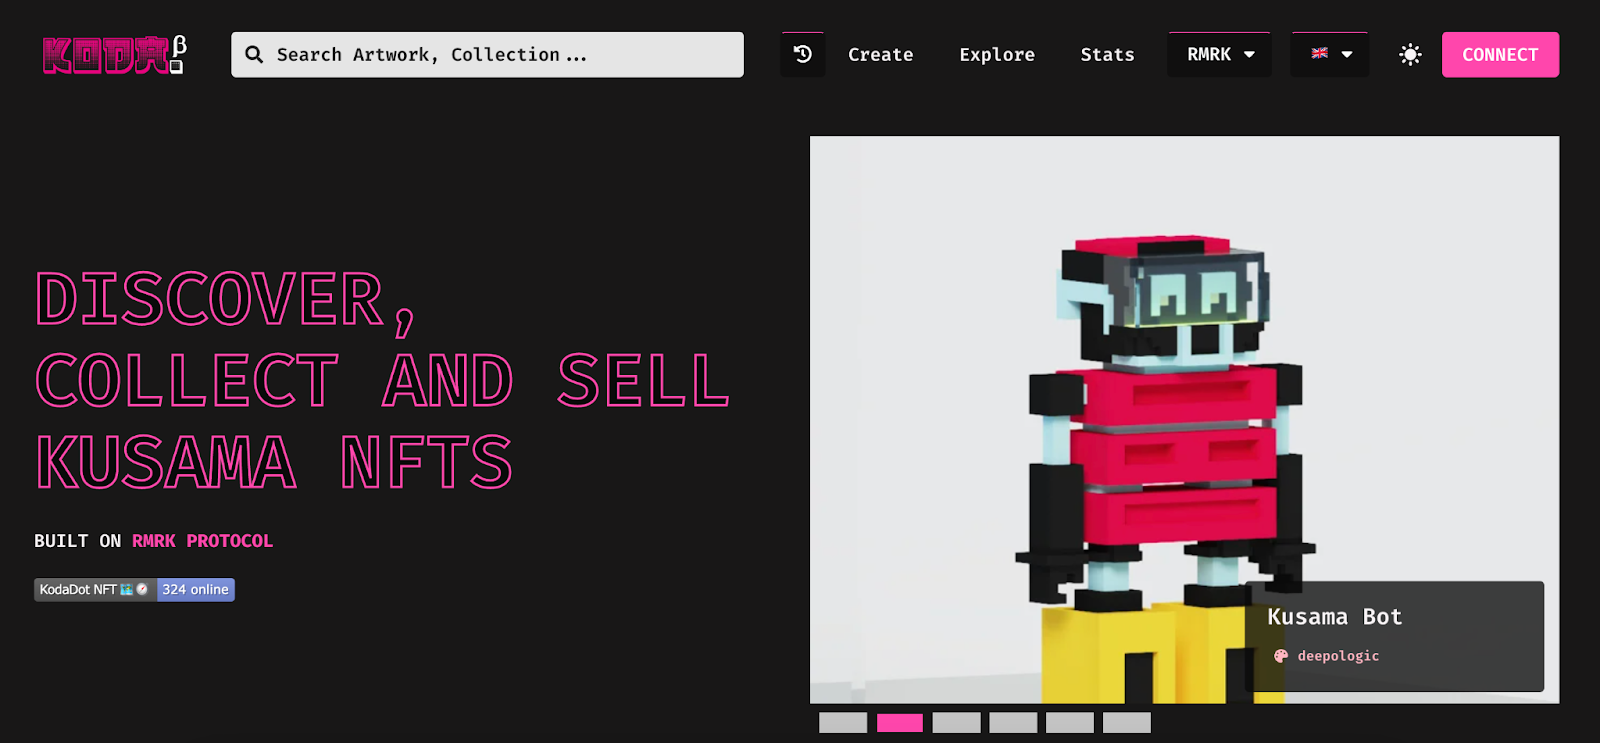
Task: Click the search magnifier icon
Action: tap(254, 54)
